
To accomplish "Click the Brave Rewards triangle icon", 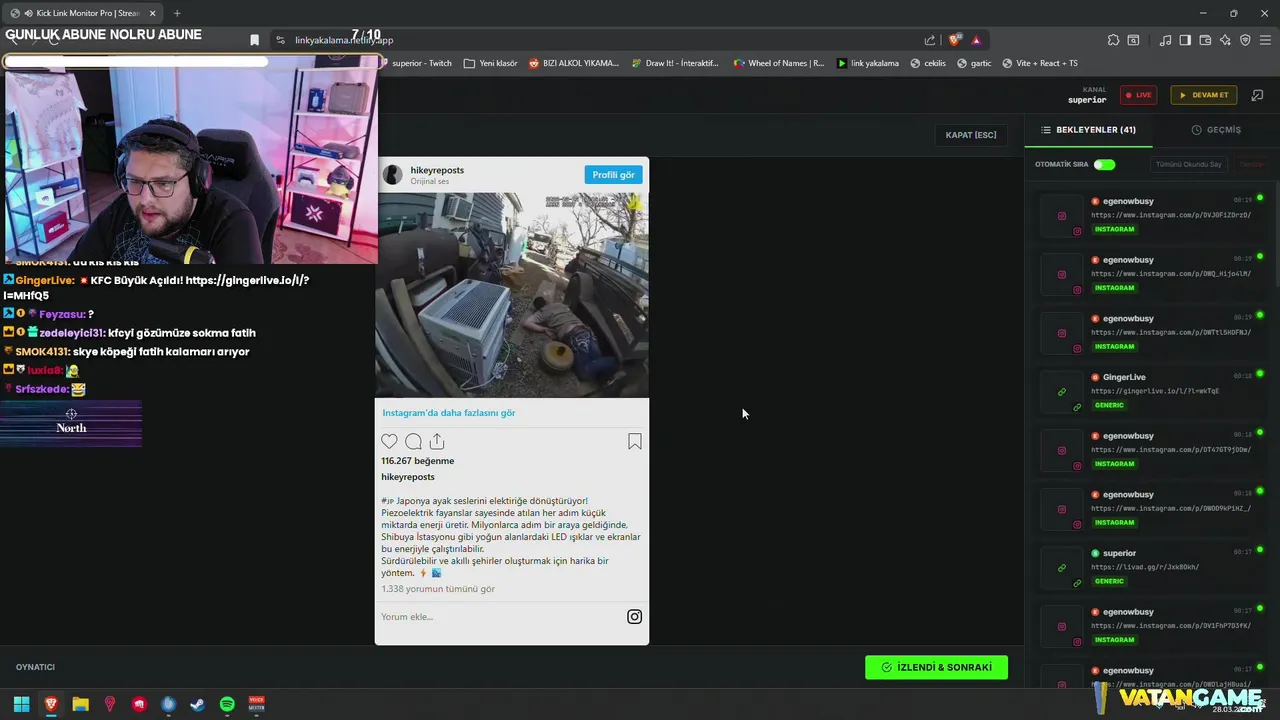I will pos(976,40).
